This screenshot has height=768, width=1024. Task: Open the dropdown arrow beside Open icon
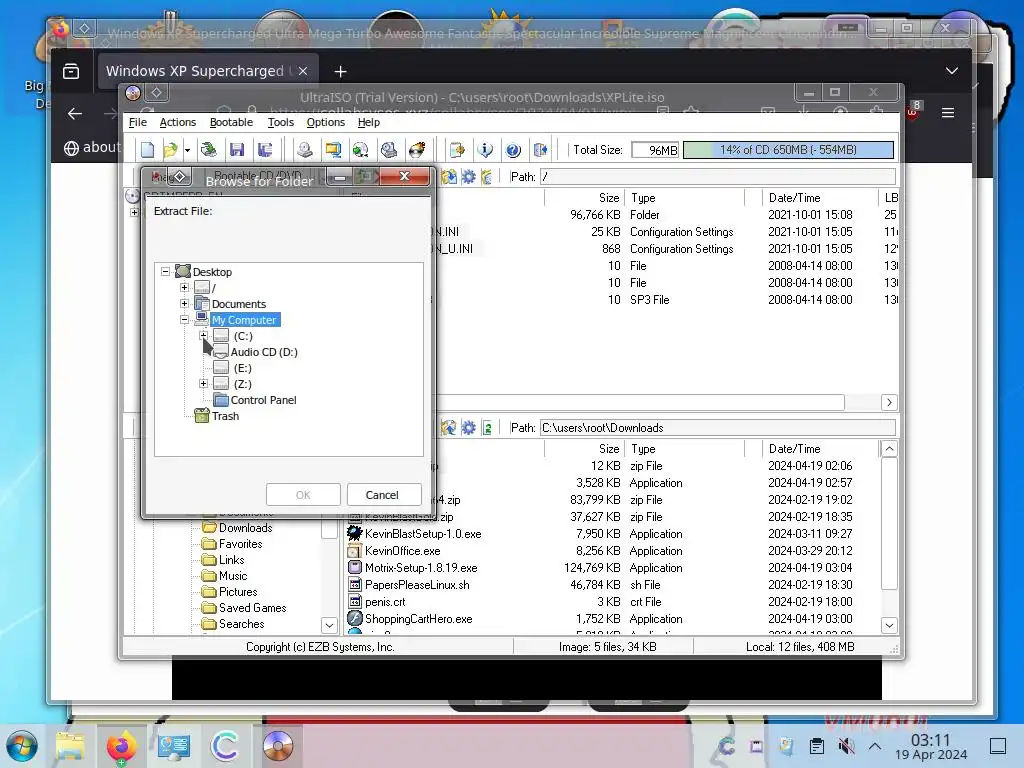[x=187, y=150]
